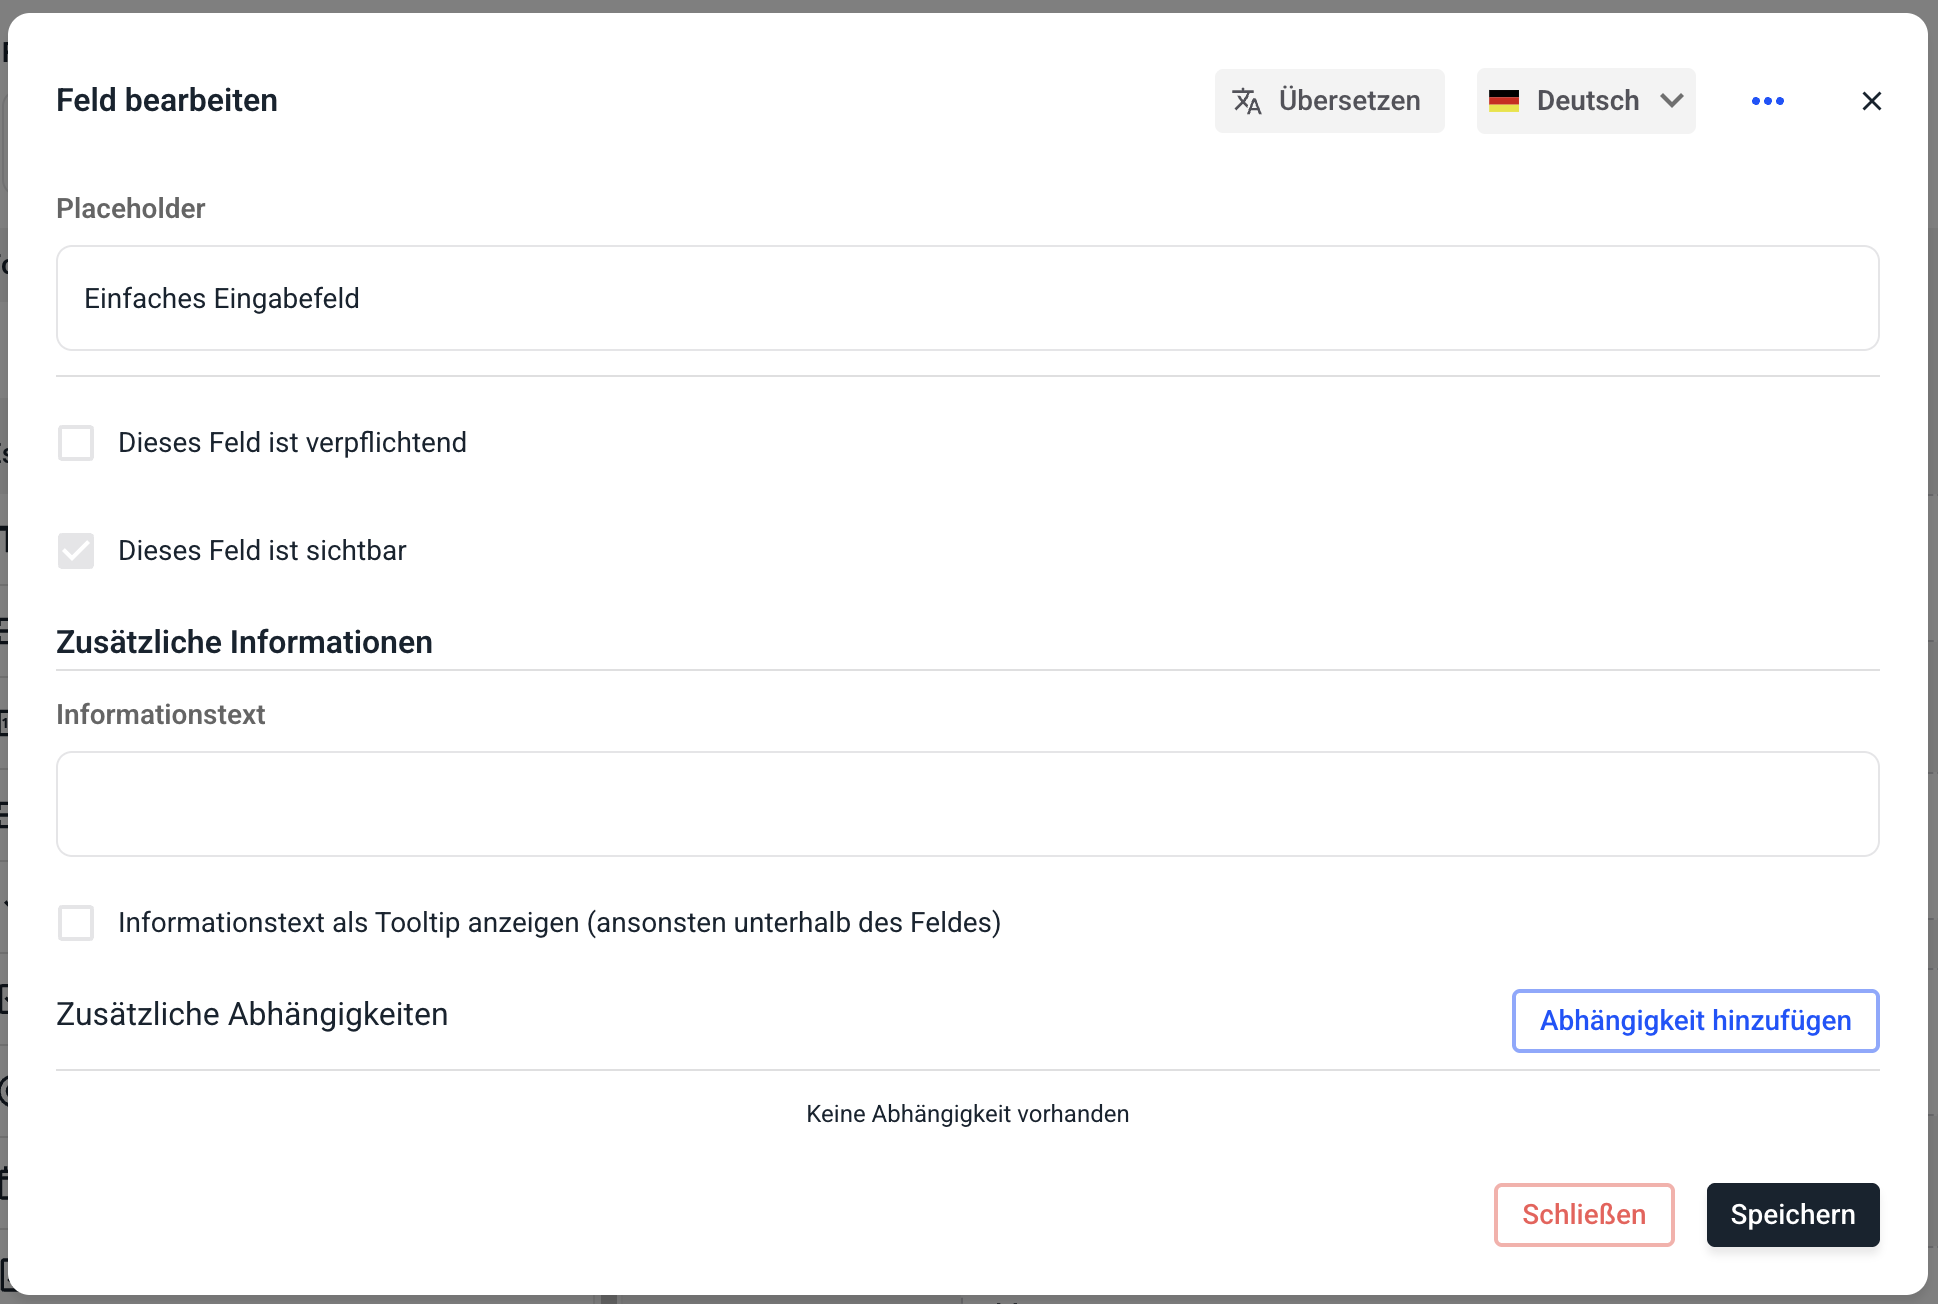Click the Zusätzliche Abhängigkeiten section heading
Screen dimensions: 1938x1304
pos(252,1014)
